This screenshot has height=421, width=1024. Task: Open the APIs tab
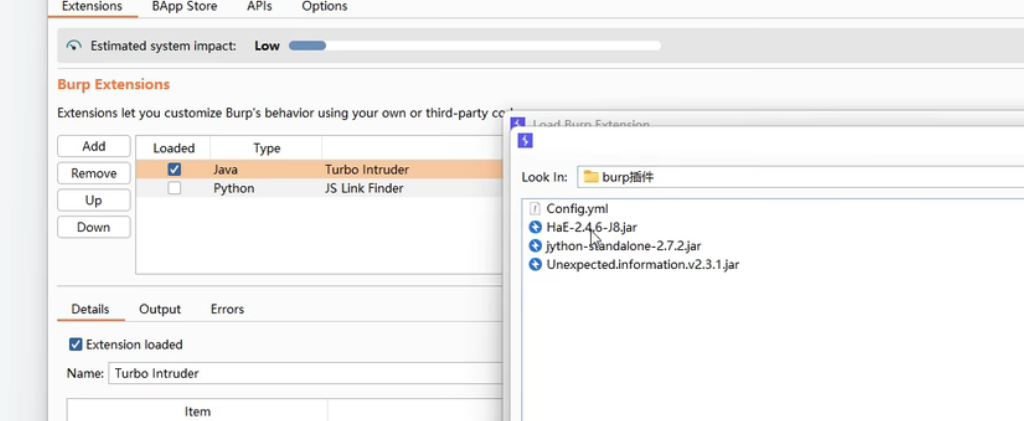point(259,7)
